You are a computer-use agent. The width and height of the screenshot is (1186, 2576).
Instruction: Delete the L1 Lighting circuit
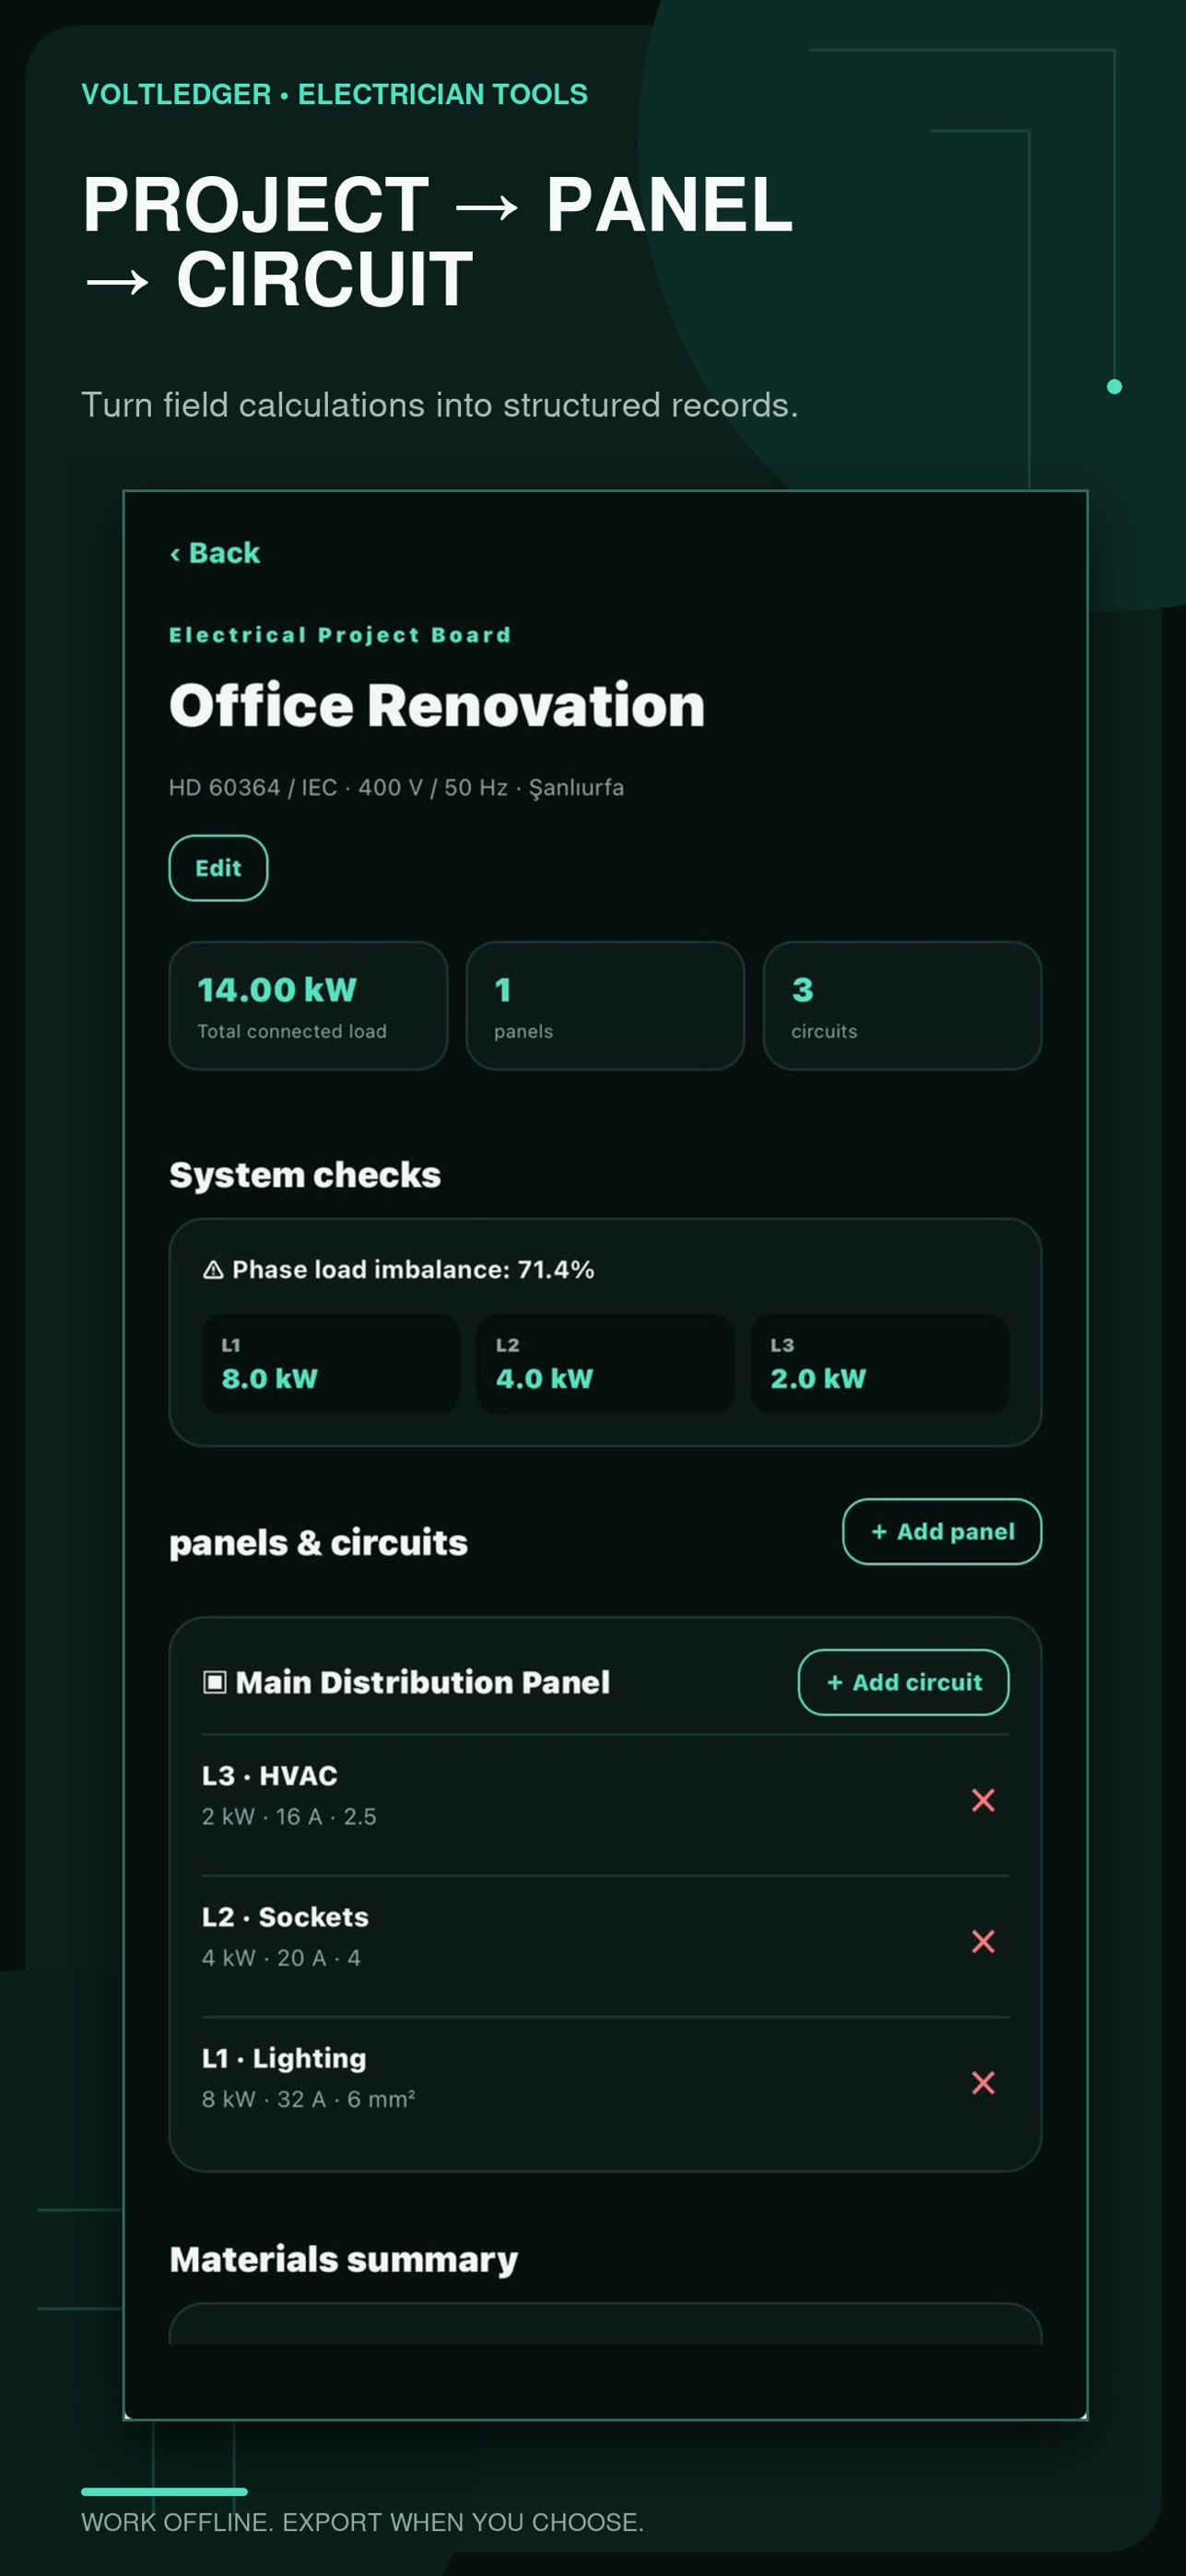(x=983, y=2082)
